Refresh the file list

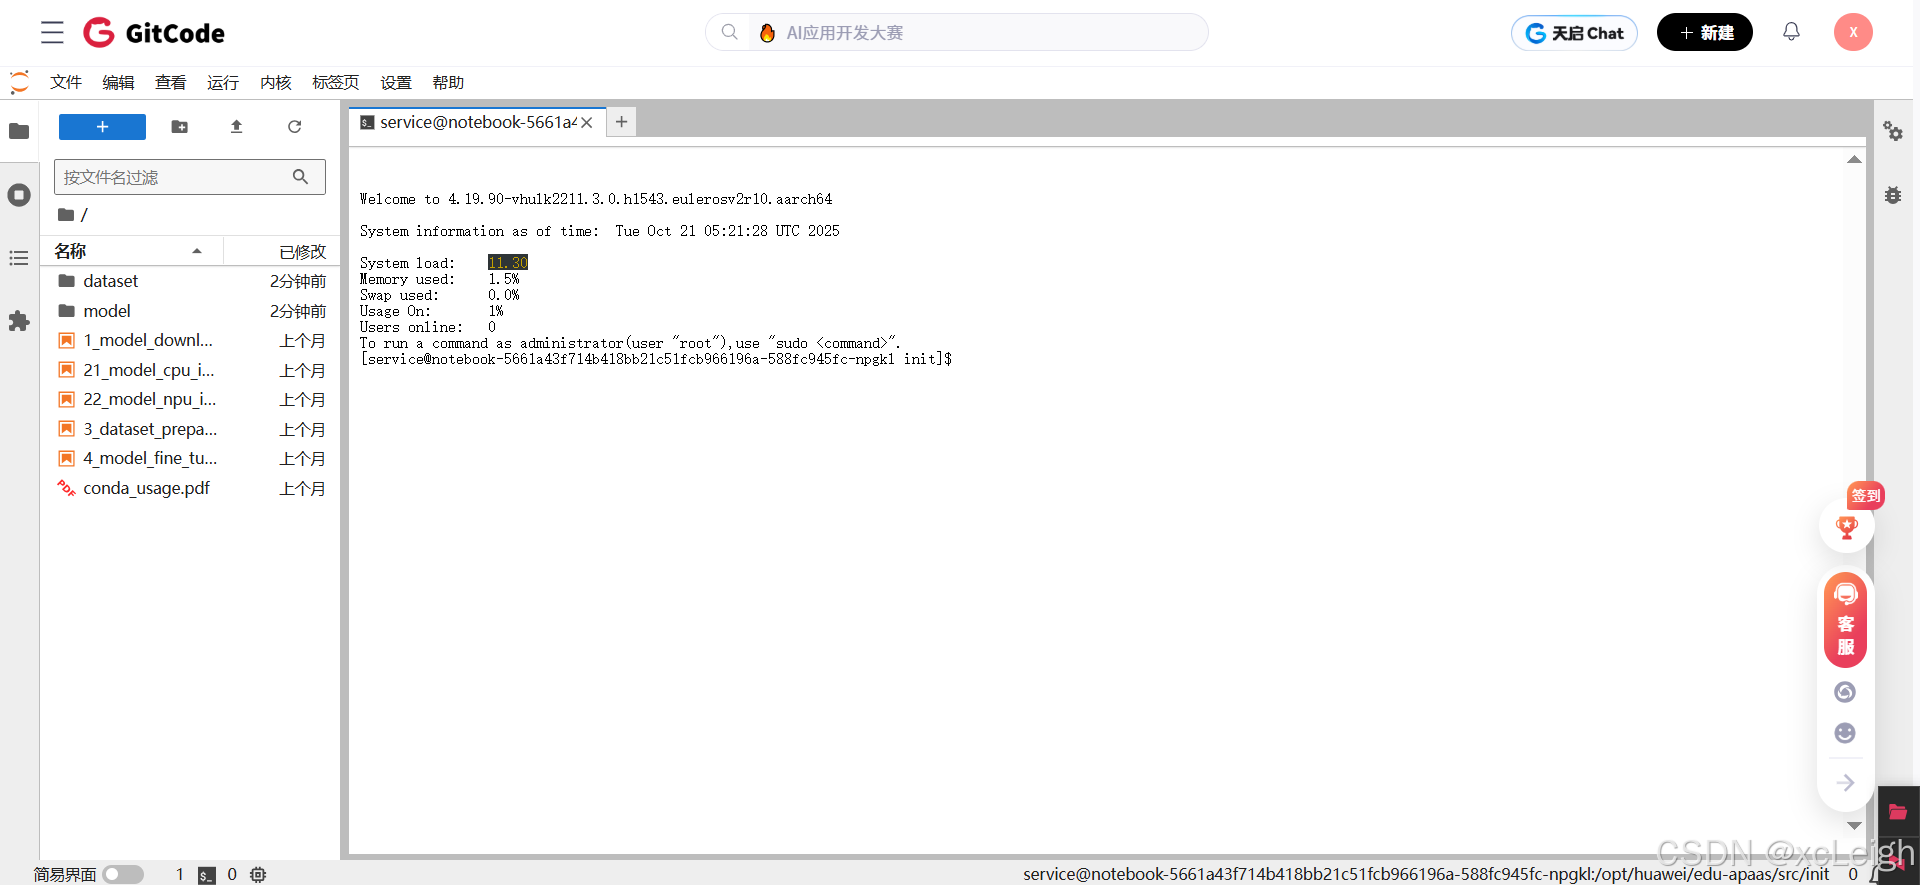click(x=294, y=127)
